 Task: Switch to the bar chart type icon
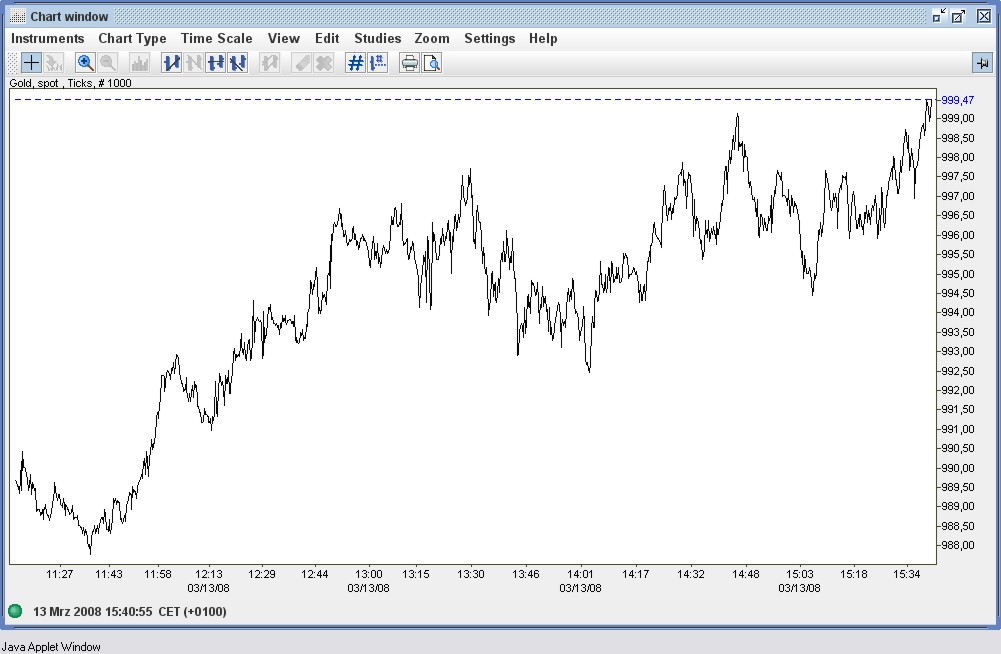coord(140,63)
